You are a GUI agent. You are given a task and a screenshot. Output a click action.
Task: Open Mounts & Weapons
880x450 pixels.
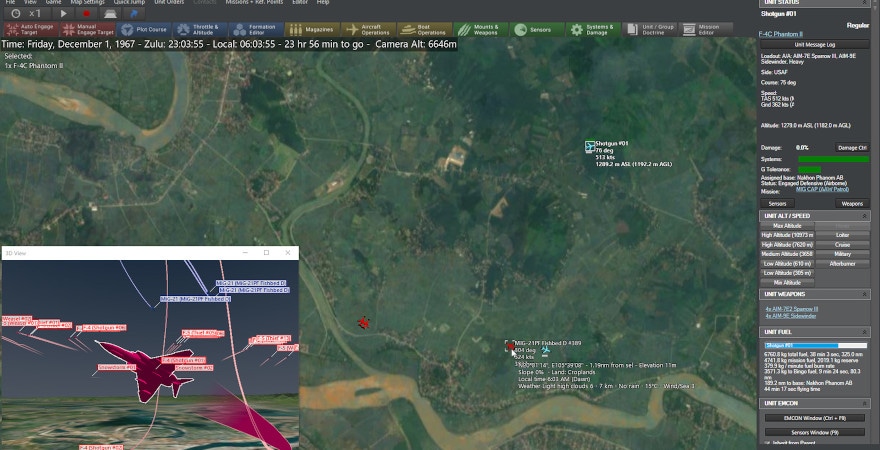(481, 29)
